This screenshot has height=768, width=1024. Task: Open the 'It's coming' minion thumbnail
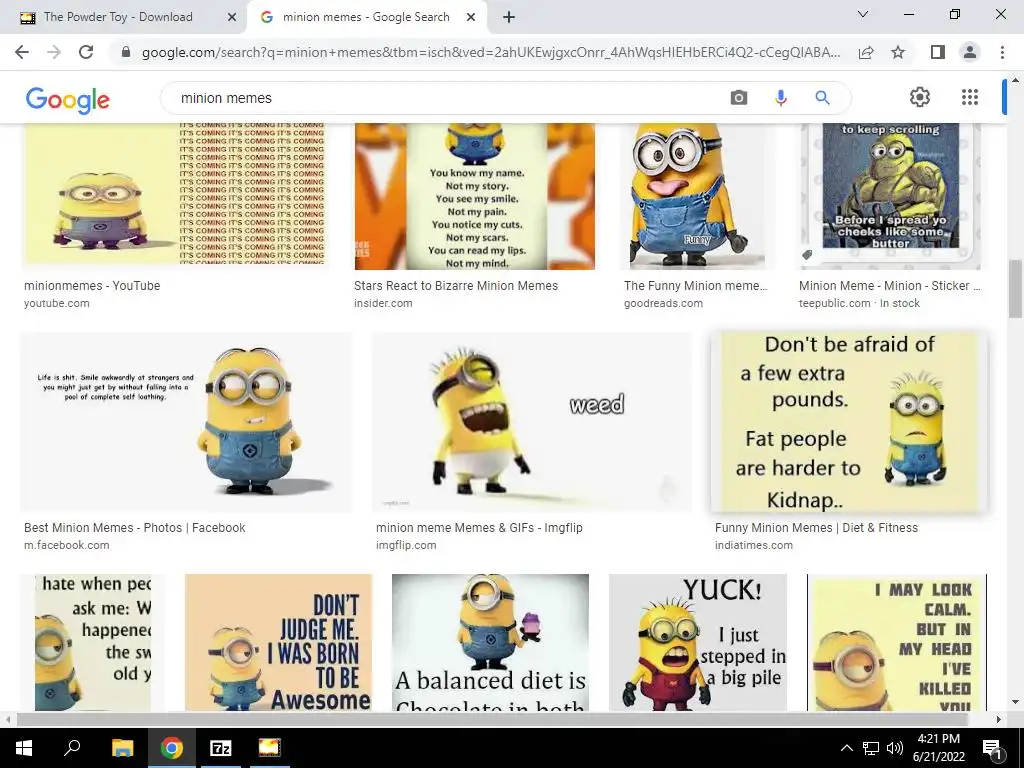click(176, 197)
